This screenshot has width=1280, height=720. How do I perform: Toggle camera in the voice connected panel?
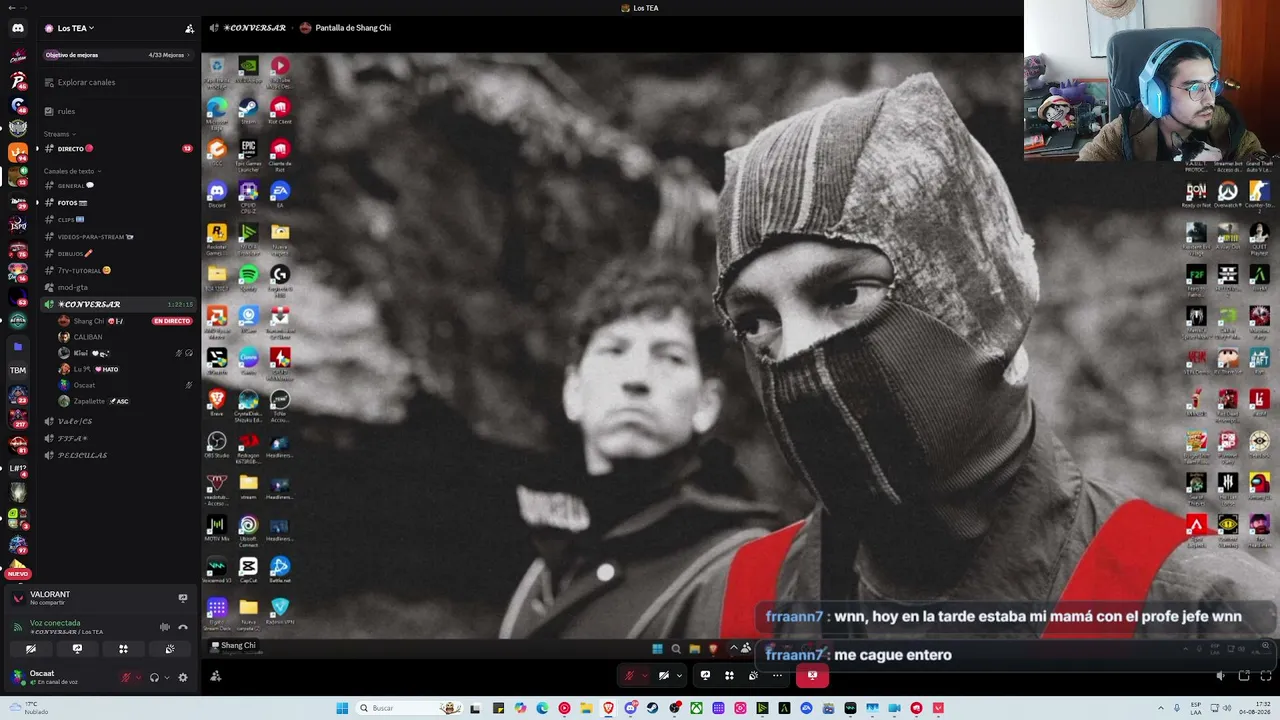pos(31,649)
